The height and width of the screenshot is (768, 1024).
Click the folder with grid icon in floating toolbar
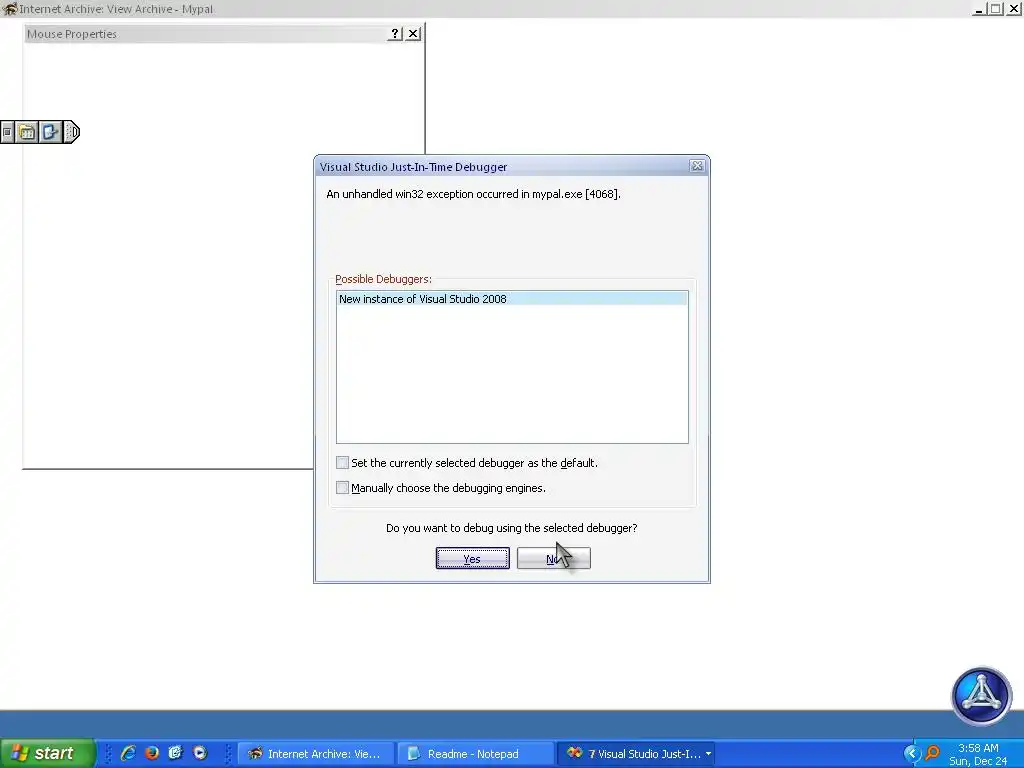coord(27,132)
